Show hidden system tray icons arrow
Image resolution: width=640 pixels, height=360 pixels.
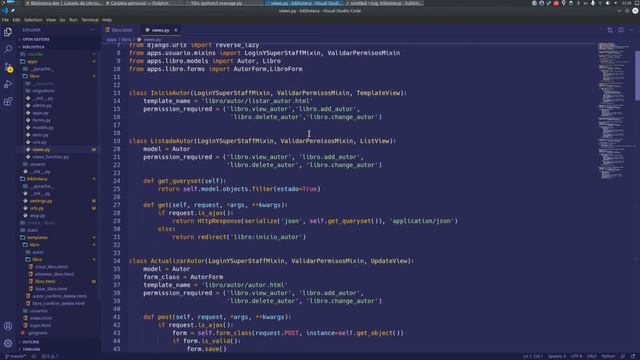click(x=615, y=3)
